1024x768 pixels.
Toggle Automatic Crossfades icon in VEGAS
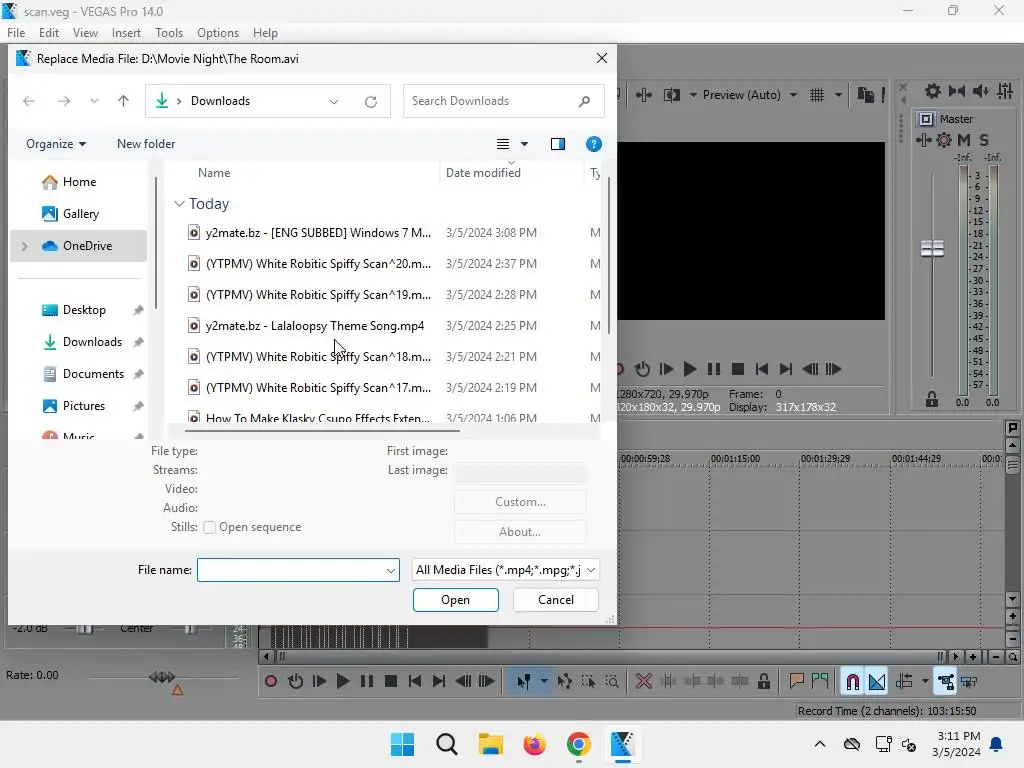(x=877, y=682)
